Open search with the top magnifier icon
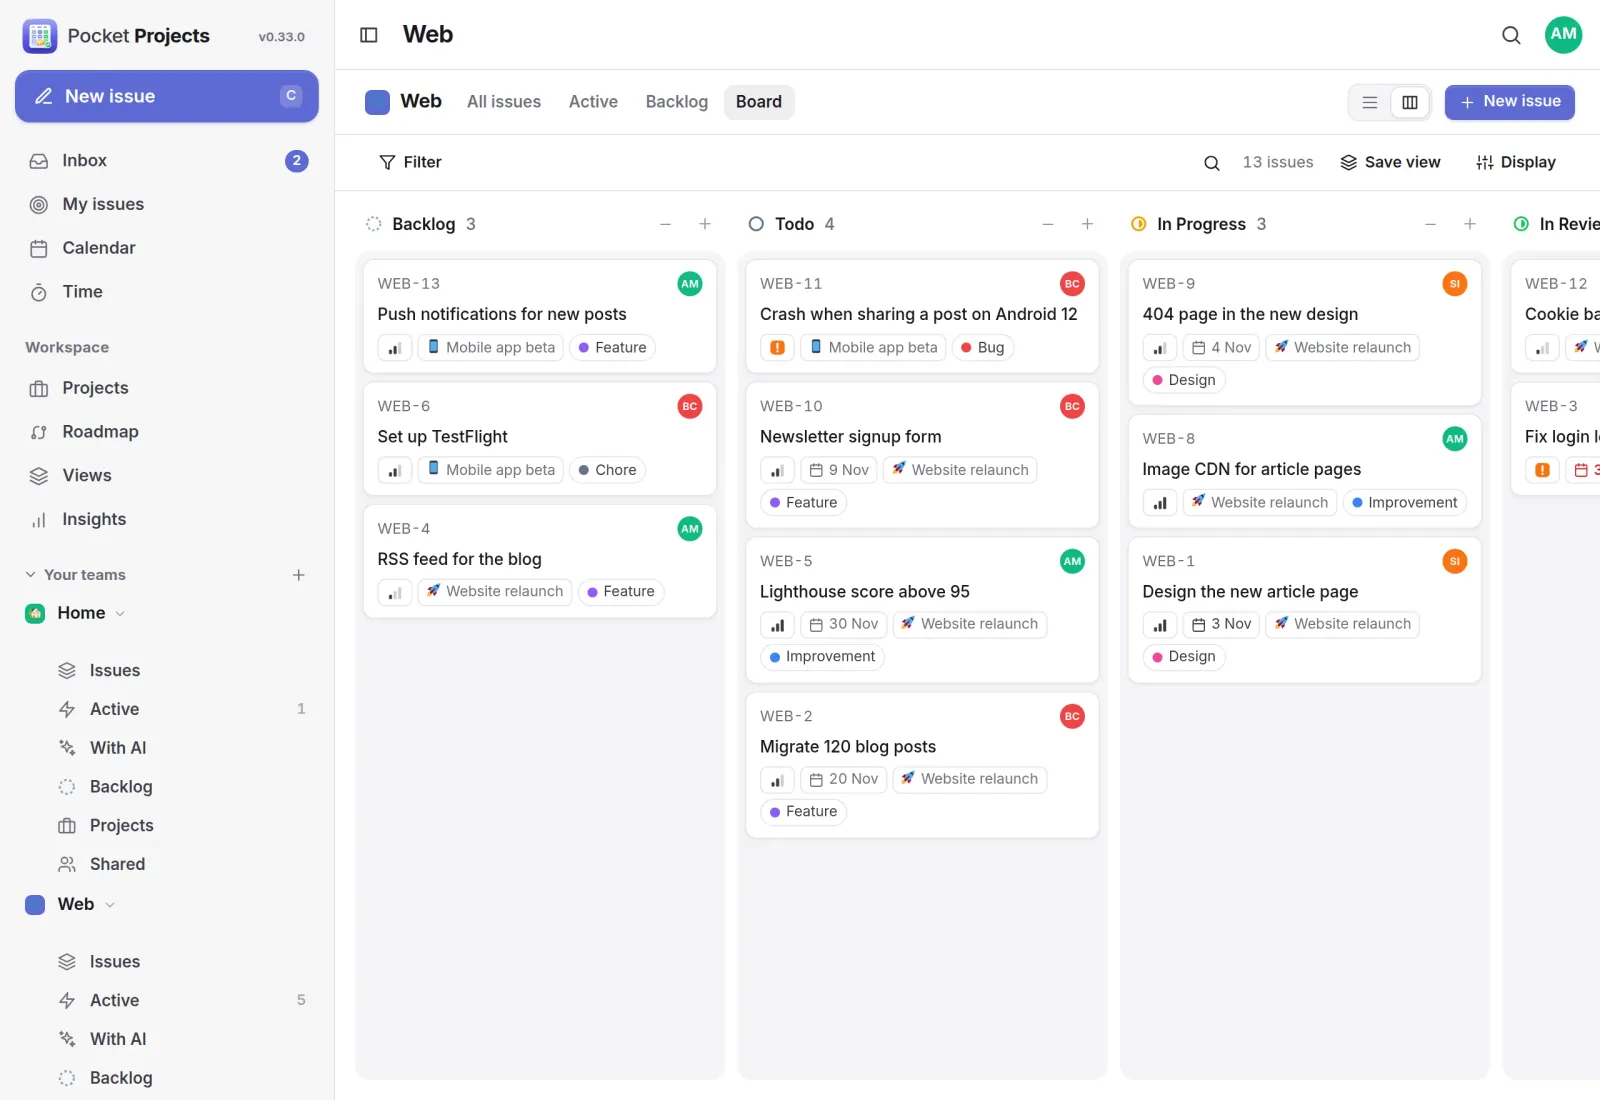 [1511, 35]
